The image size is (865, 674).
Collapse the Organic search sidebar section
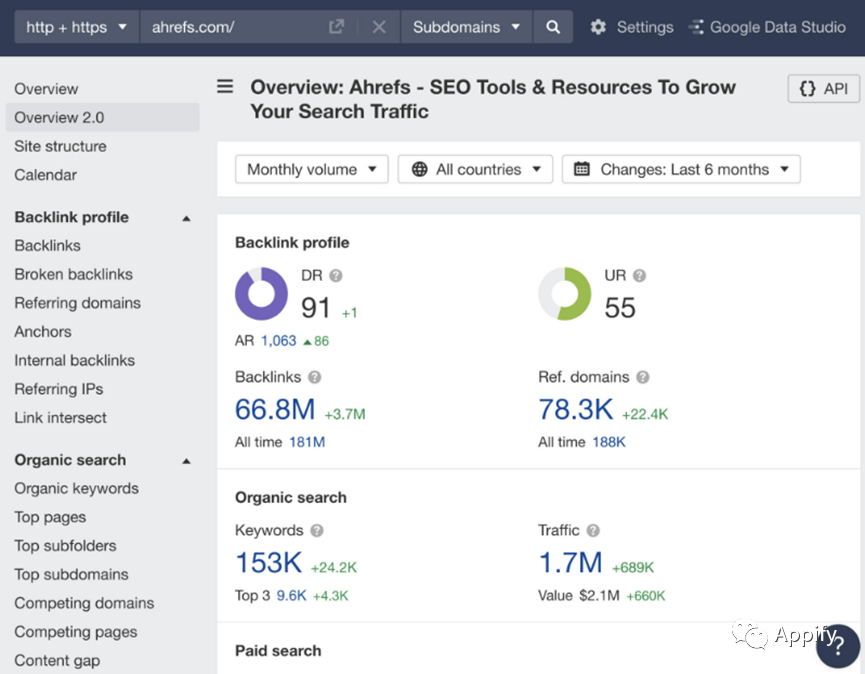(186, 461)
